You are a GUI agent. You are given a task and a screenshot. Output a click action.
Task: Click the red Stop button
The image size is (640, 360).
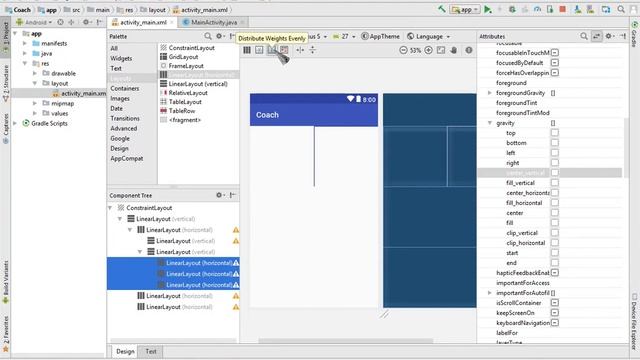coord(563,9)
